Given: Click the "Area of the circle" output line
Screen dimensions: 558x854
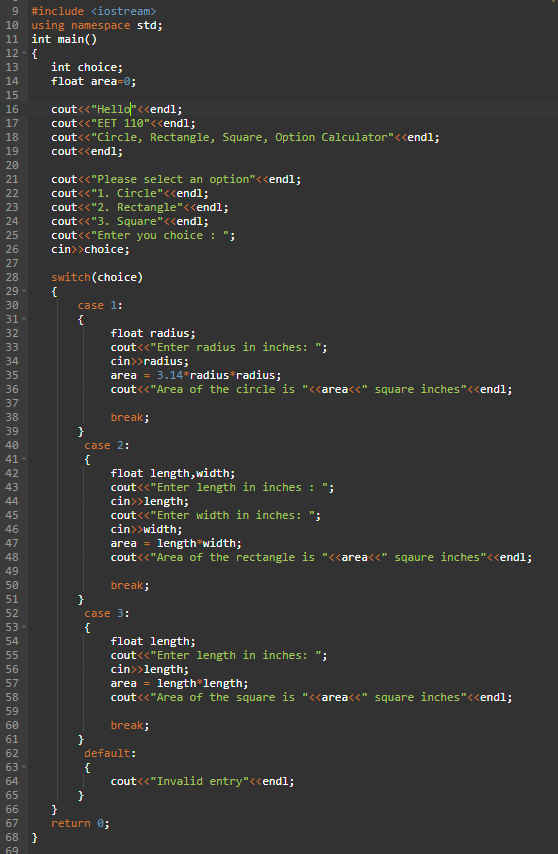Looking at the screenshot, I should tap(311, 389).
